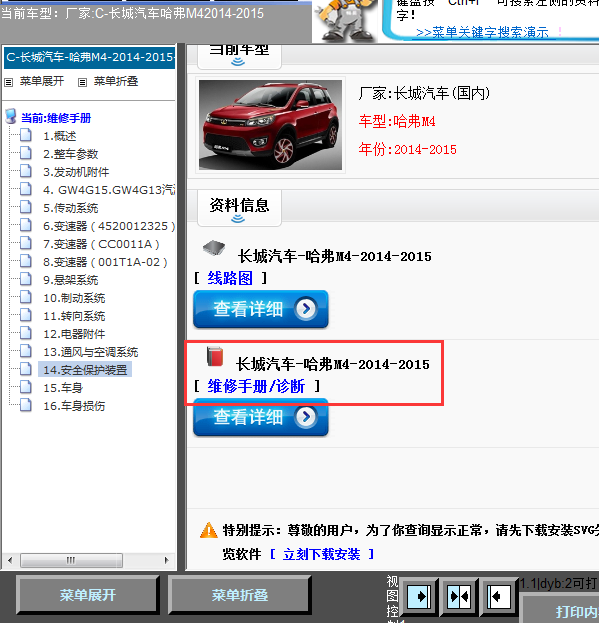Click the view control right-arrow icon

click(x=418, y=597)
